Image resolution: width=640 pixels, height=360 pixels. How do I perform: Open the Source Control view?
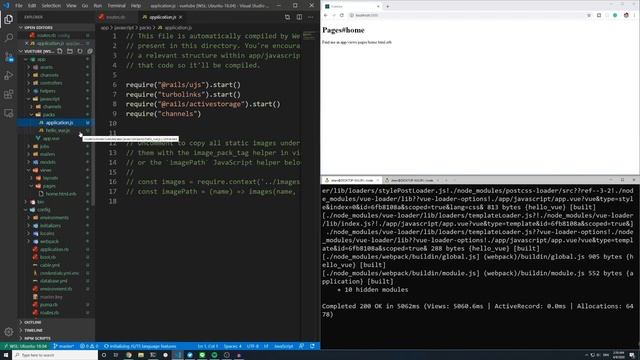pos(9,57)
